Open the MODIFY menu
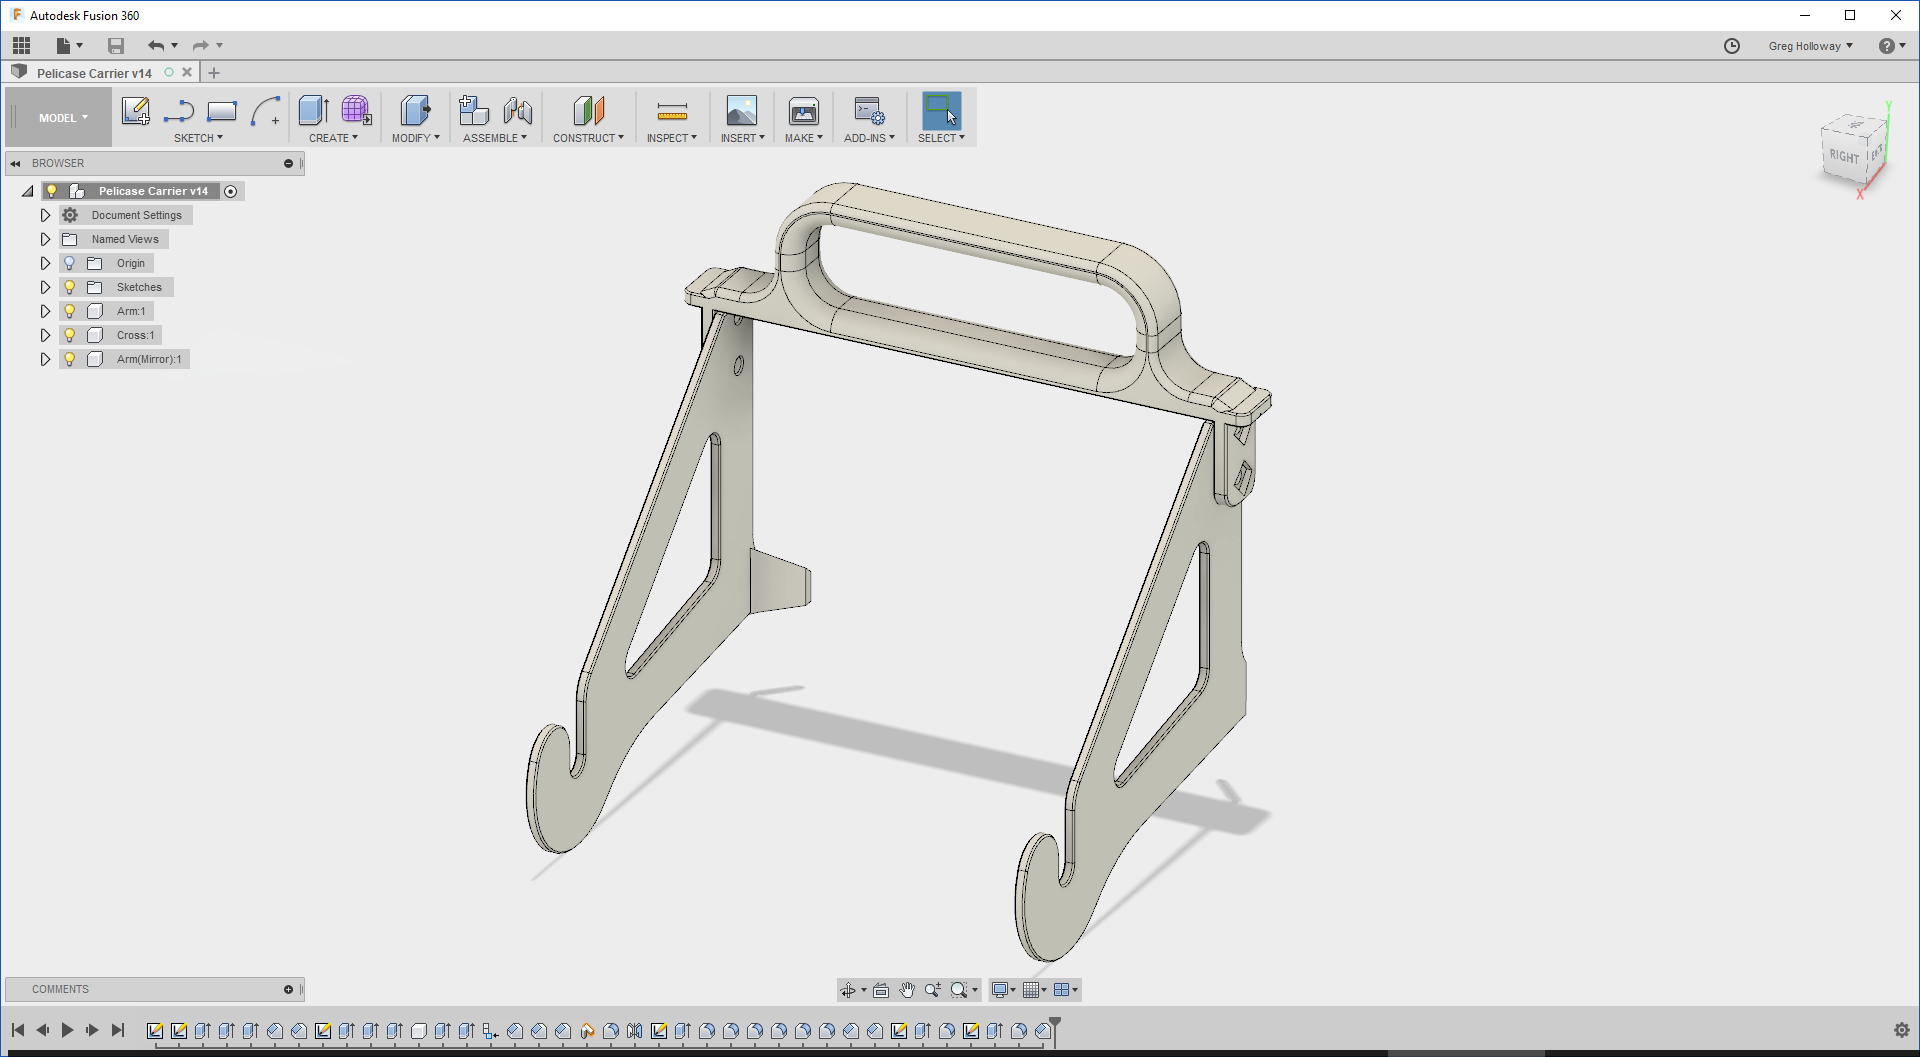Screen dimensions: 1920x1057 coord(415,138)
